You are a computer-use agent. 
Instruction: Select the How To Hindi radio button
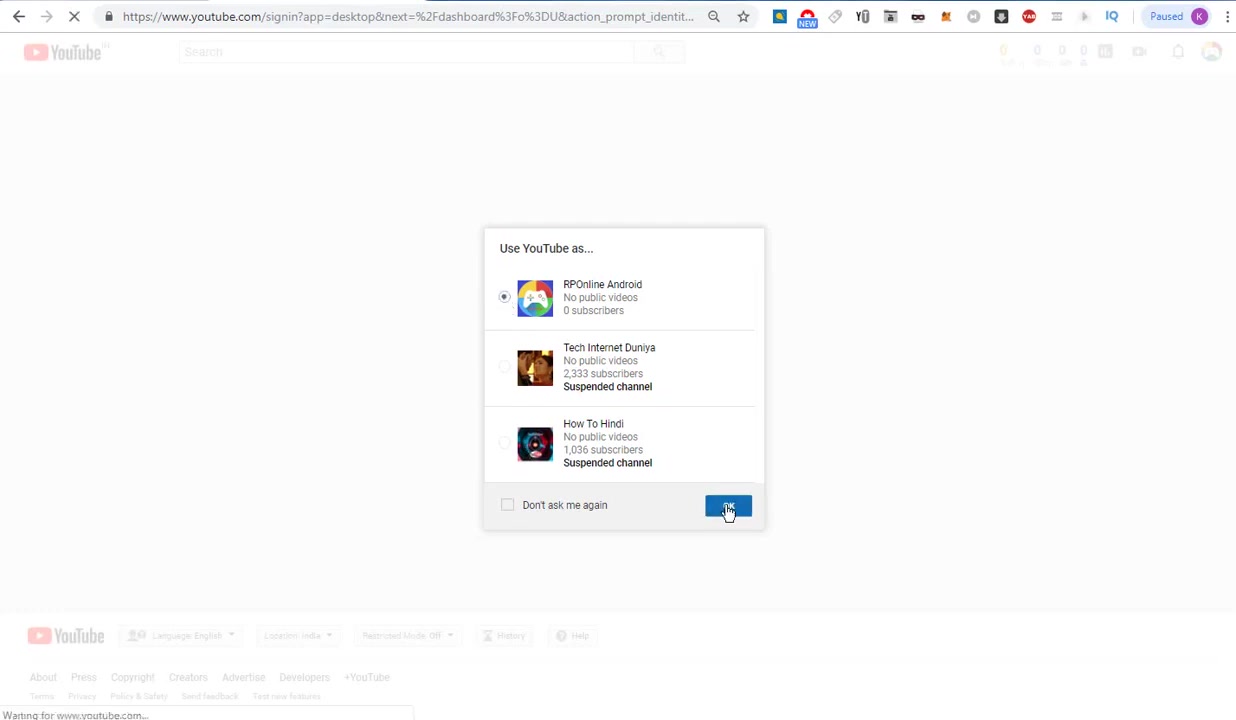click(x=504, y=443)
